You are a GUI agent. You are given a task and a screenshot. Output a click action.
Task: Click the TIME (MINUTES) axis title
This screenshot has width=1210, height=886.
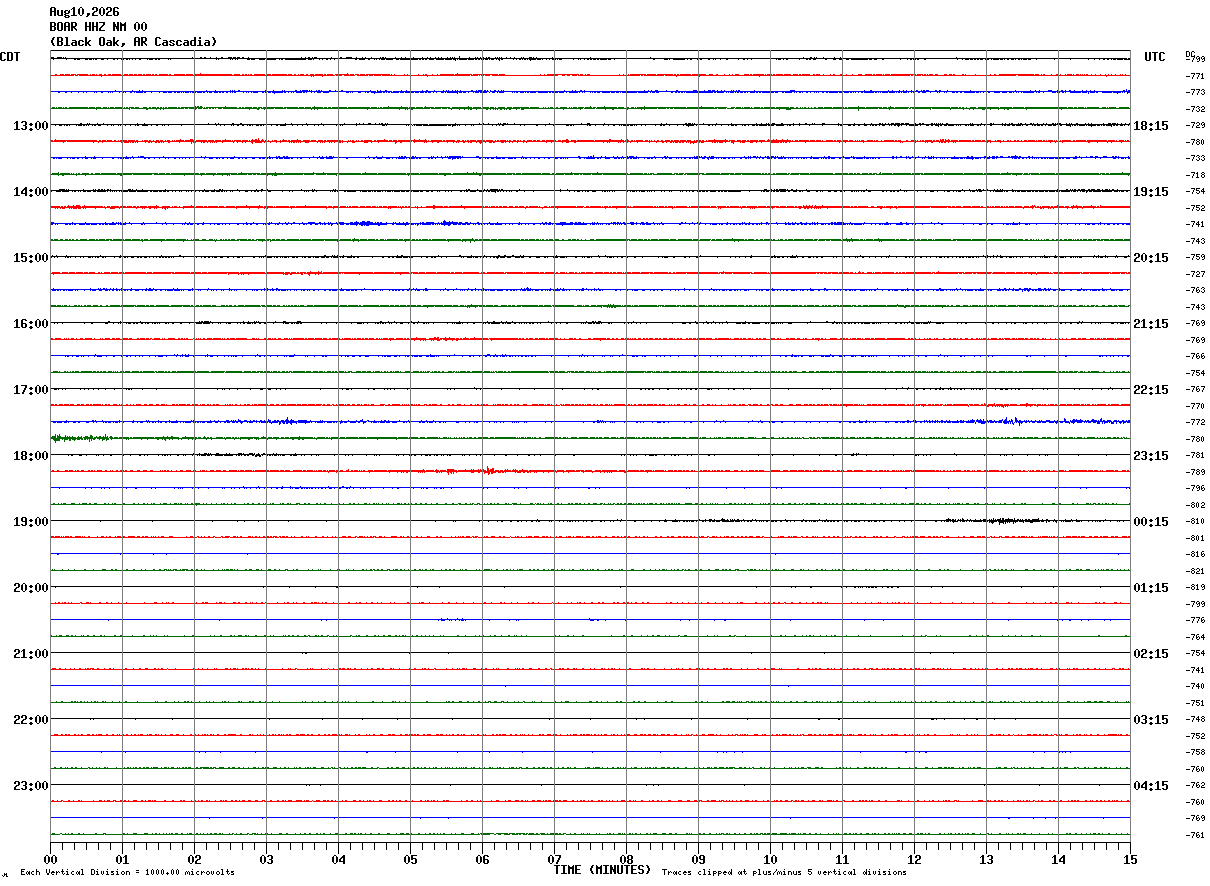tap(602, 870)
